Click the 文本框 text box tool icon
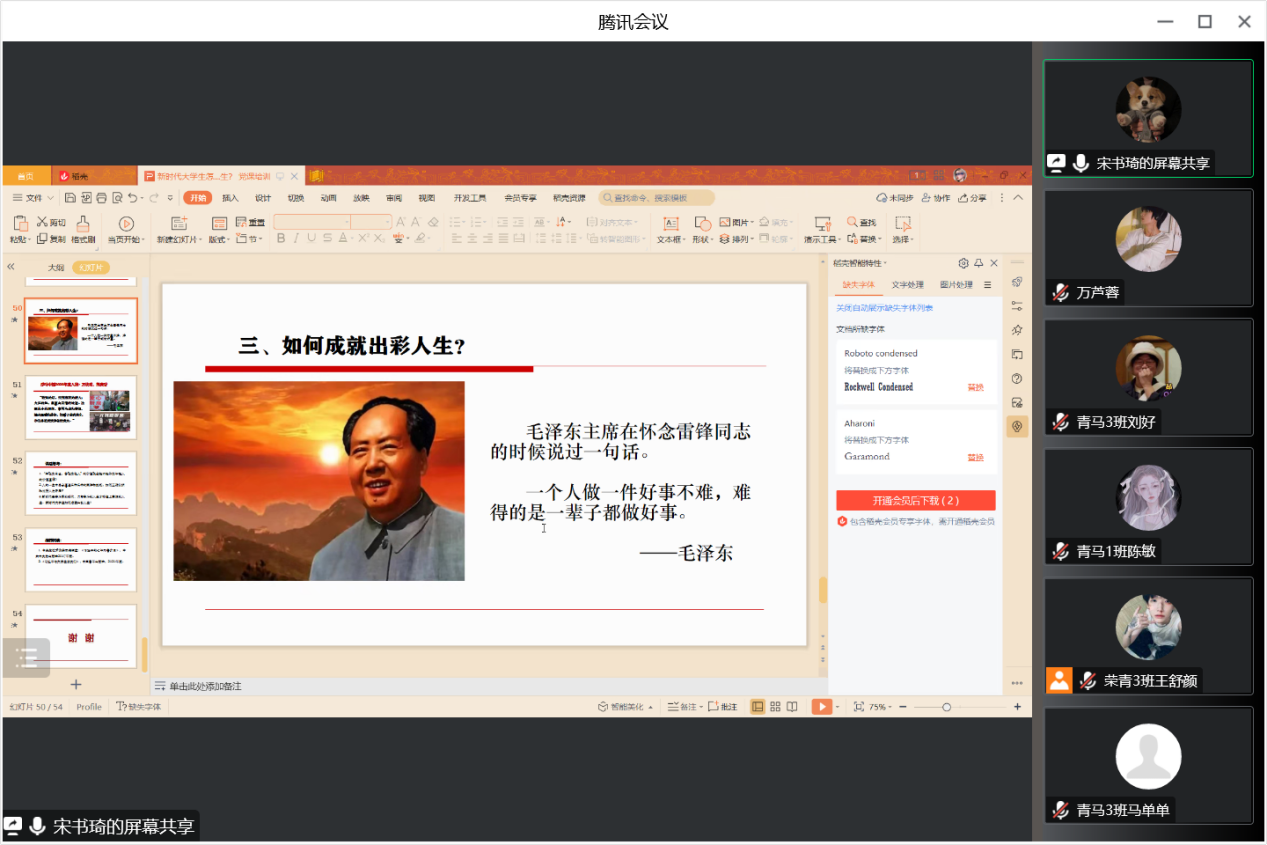The width and height of the screenshot is (1267, 845). tap(671, 223)
